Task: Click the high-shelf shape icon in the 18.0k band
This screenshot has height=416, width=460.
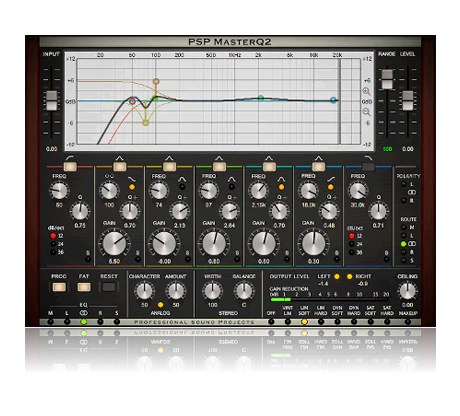Action: click(330, 180)
